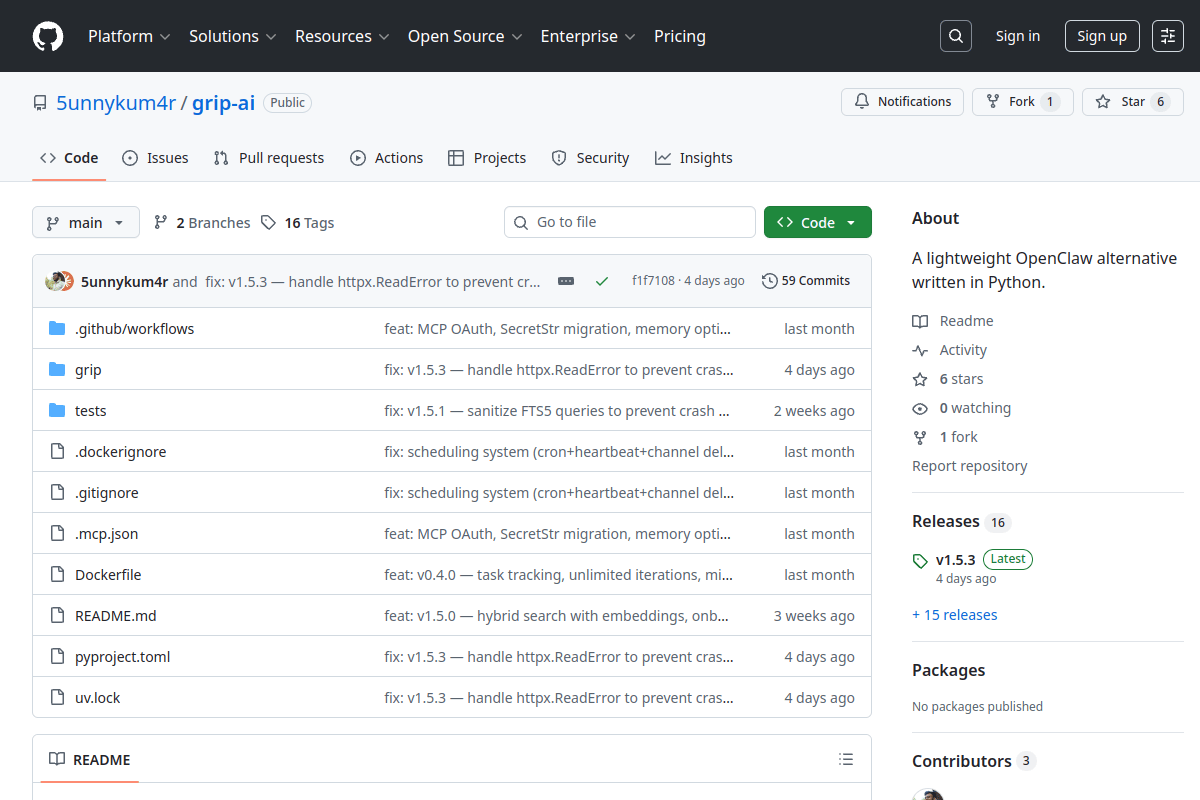Click the GitHub octocat logo

click(47, 36)
